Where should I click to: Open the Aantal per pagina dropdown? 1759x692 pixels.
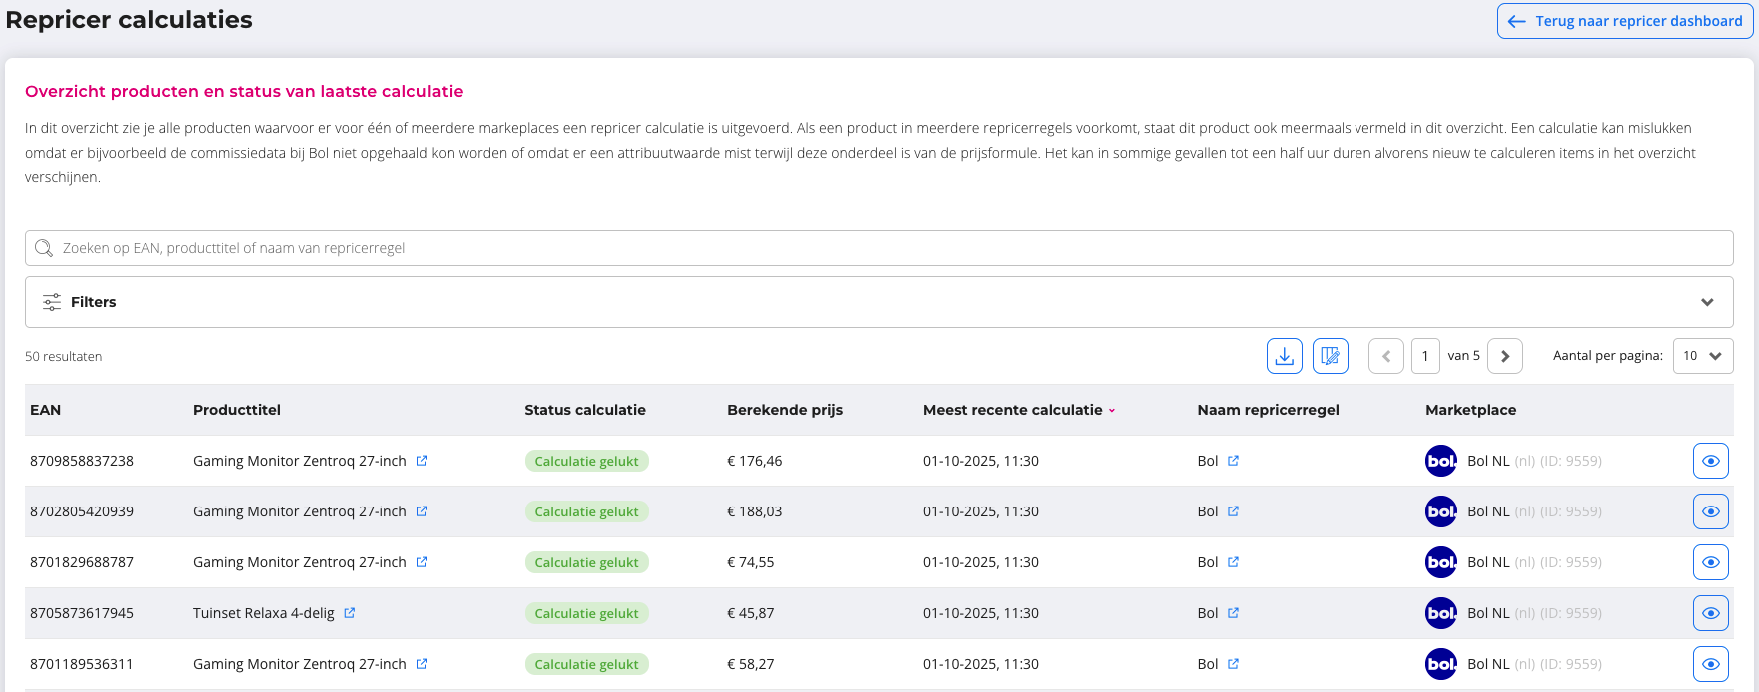[x=1702, y=356]
